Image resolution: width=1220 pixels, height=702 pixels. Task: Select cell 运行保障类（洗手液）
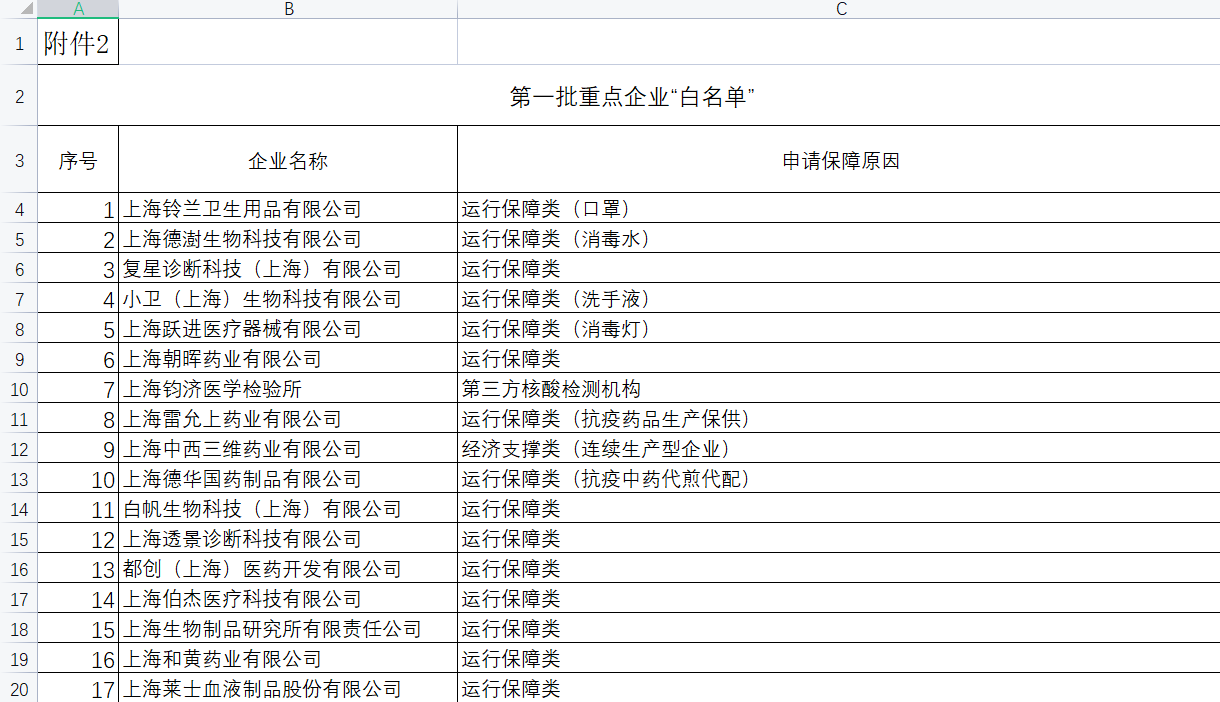839,299
